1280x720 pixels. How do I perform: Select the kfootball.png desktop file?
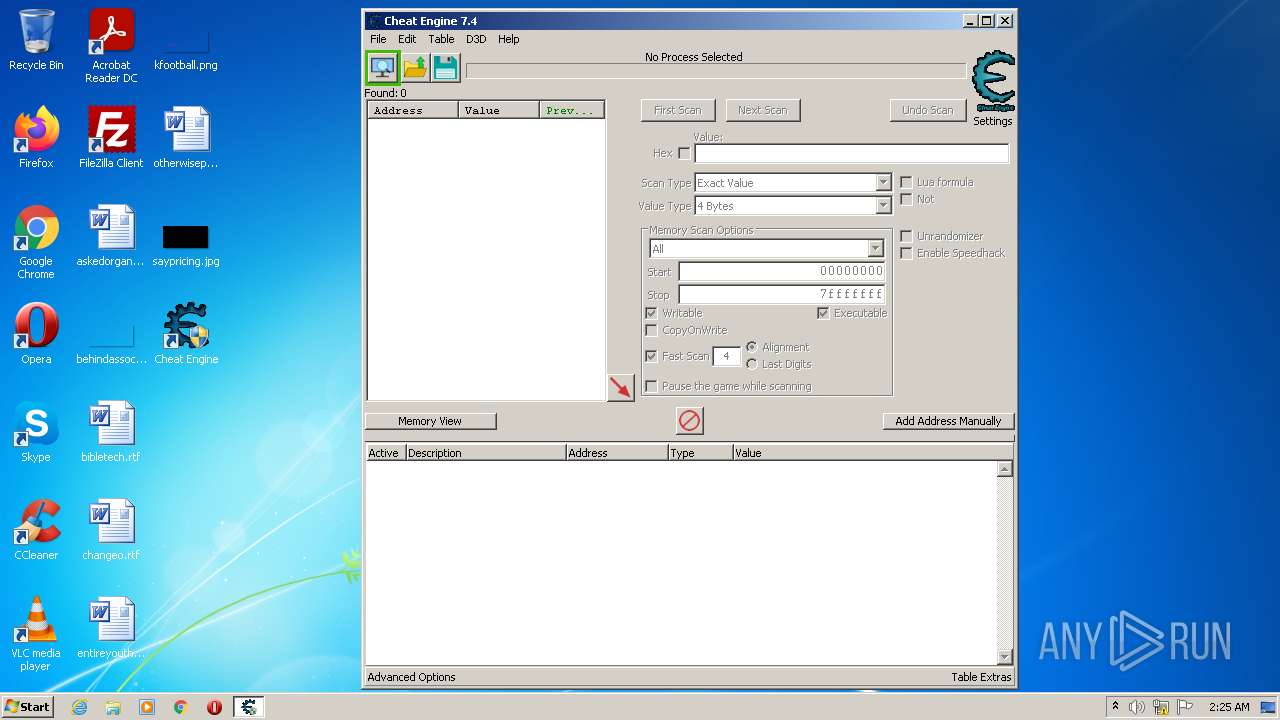click(186, 49)
